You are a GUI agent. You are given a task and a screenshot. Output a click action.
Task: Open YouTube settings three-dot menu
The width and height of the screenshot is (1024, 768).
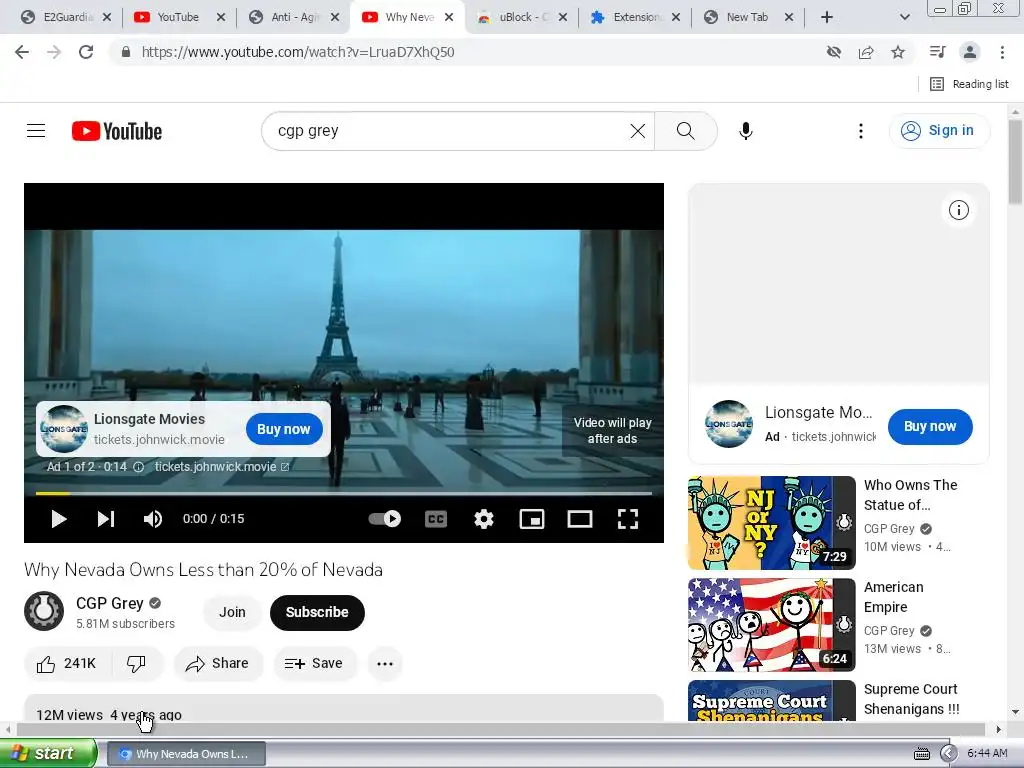861,131
